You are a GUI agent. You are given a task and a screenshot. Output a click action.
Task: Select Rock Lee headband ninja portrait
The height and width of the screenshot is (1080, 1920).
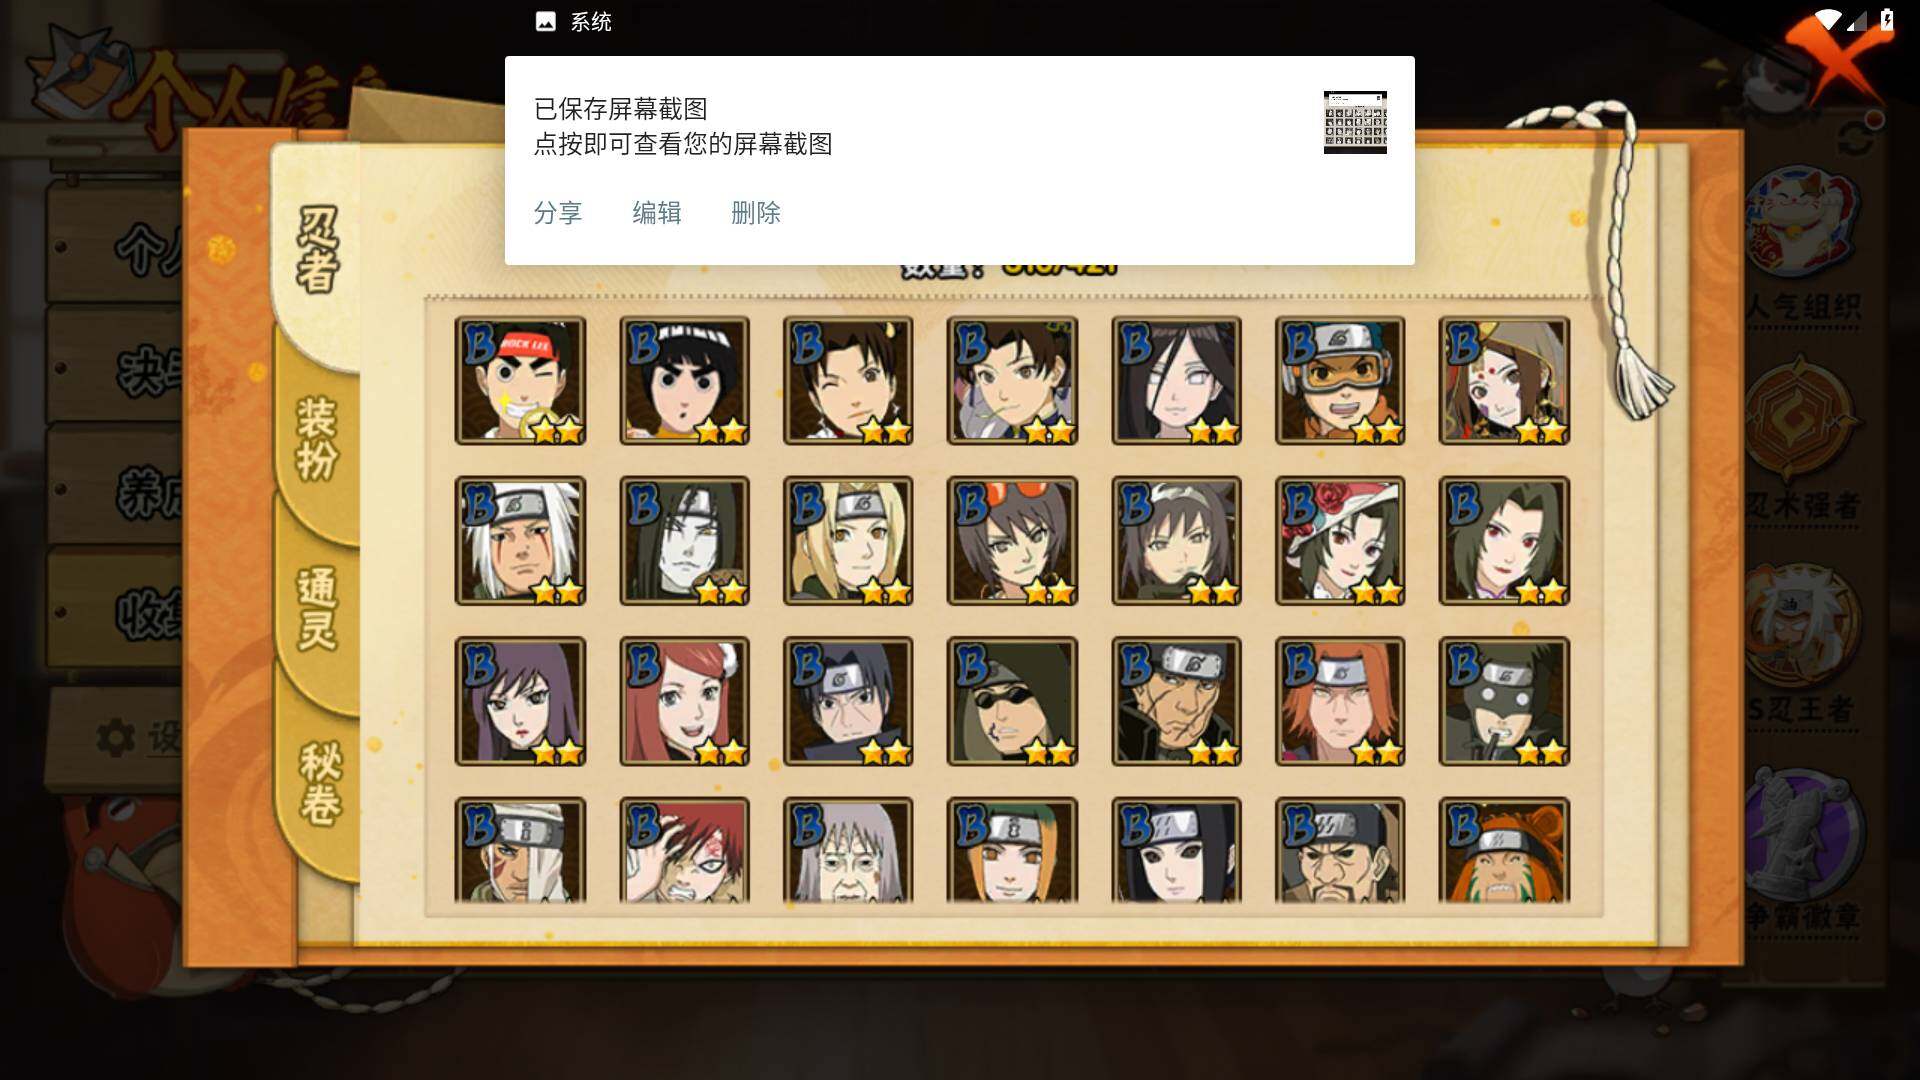click(520, 380)
